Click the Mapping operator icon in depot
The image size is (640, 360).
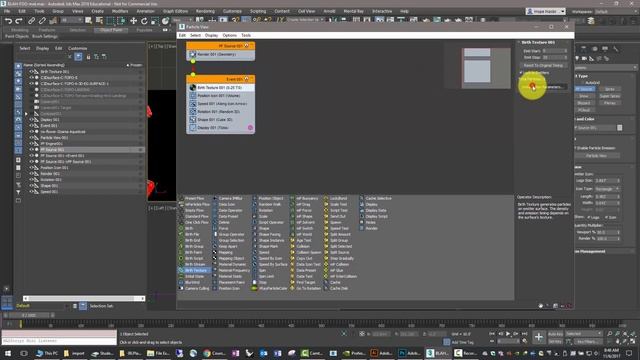pyautogui.click(x=214, y=253)
